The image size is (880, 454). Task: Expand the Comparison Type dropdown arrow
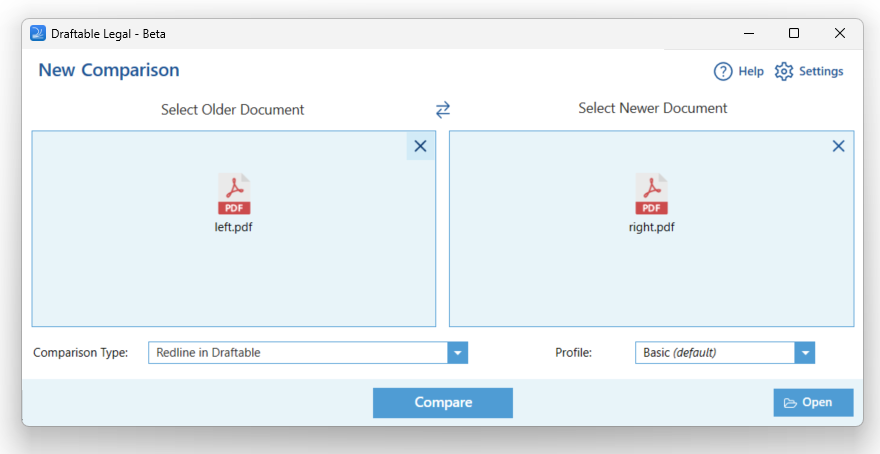click(x=457, y=353)
